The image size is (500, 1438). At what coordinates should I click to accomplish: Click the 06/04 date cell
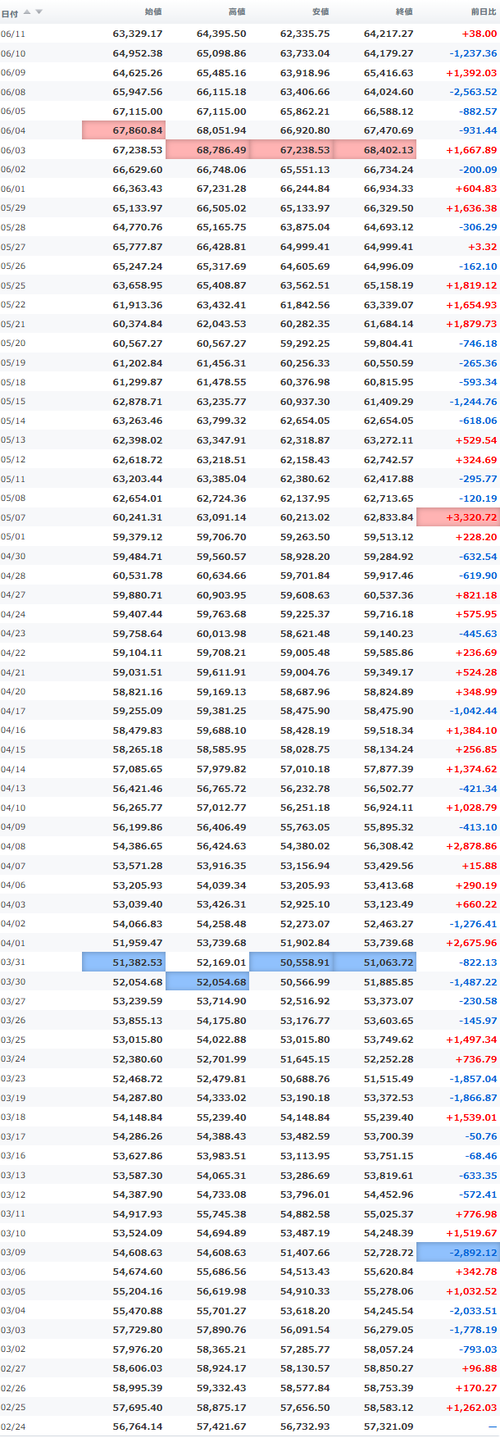pyautogui.click(x=13, y=130)
